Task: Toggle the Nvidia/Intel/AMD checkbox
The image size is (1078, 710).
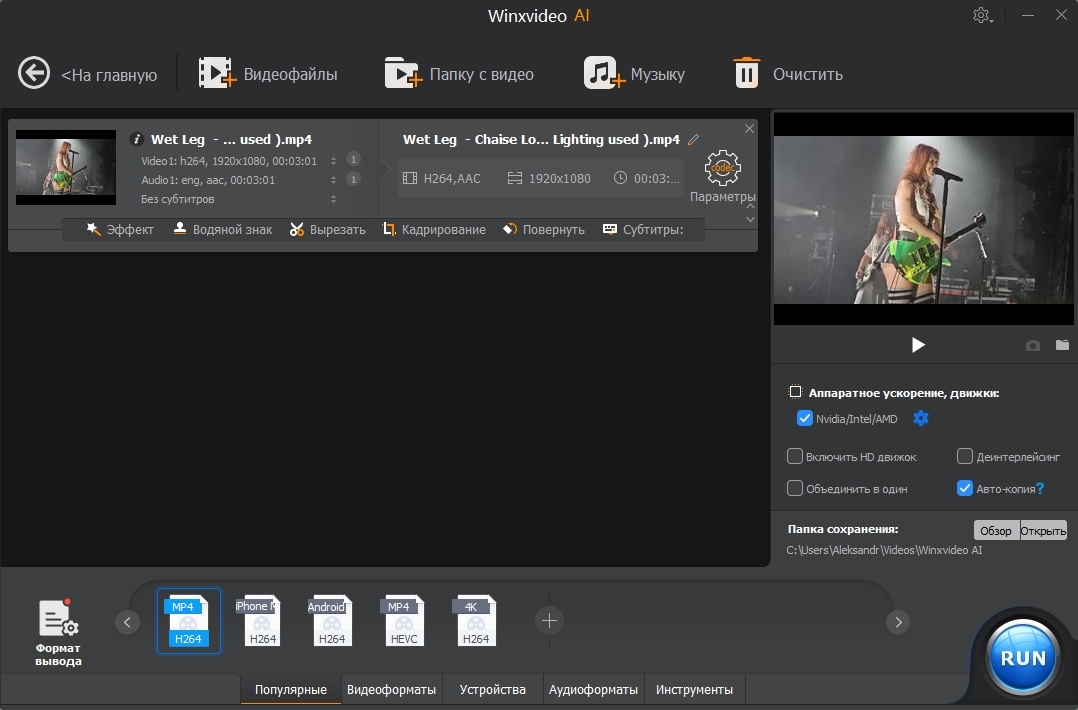Action: click(x=804, y=418)
